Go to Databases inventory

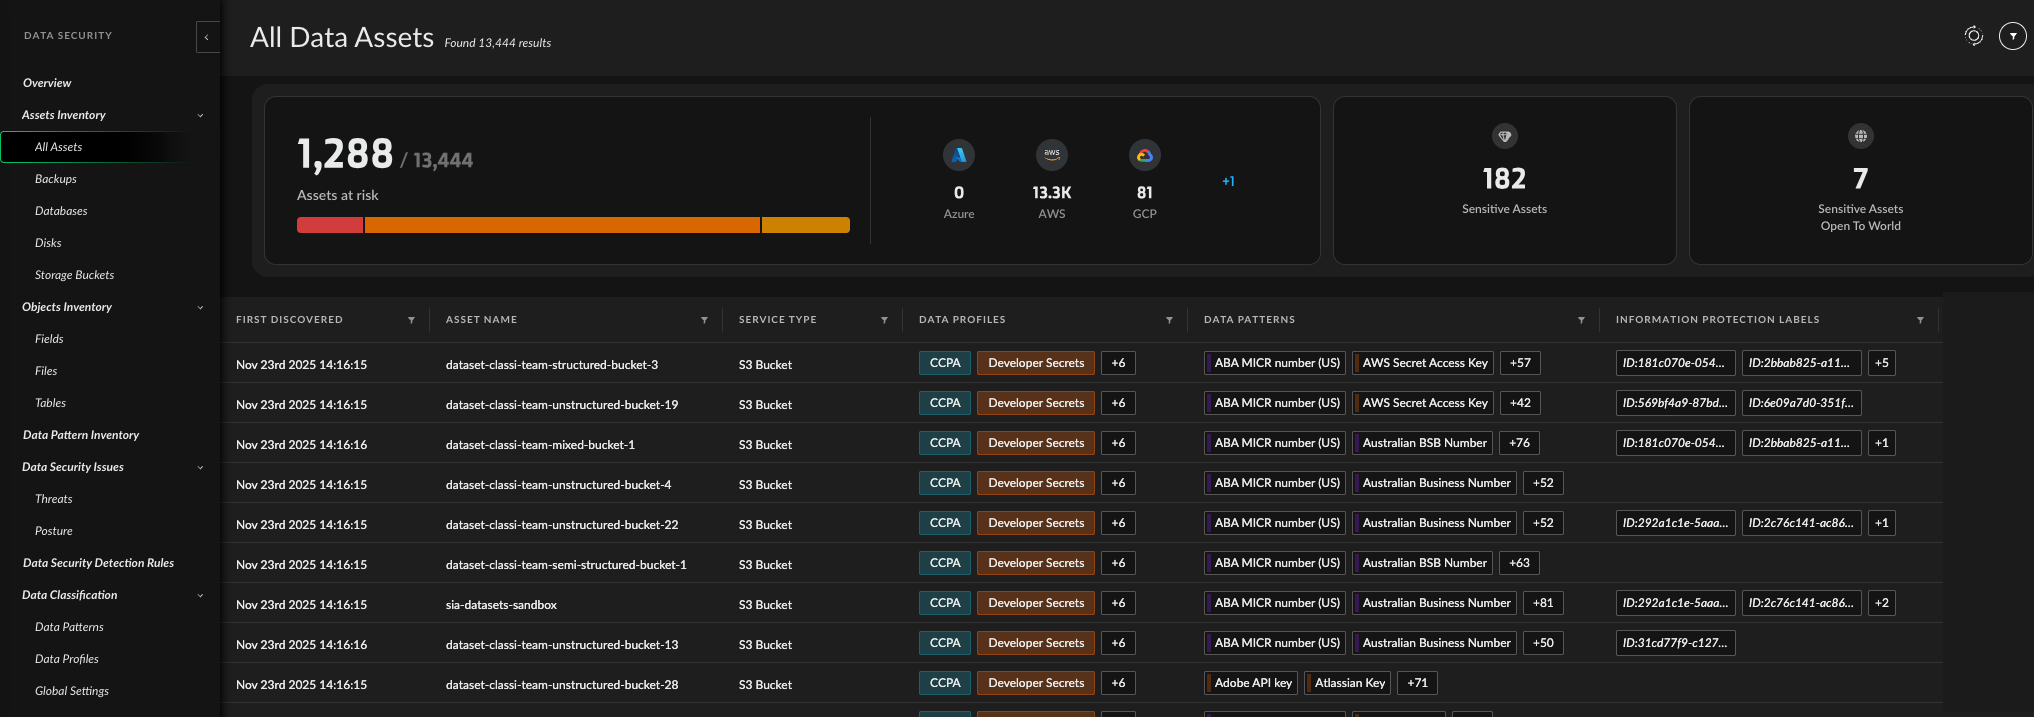click(61, 211)
